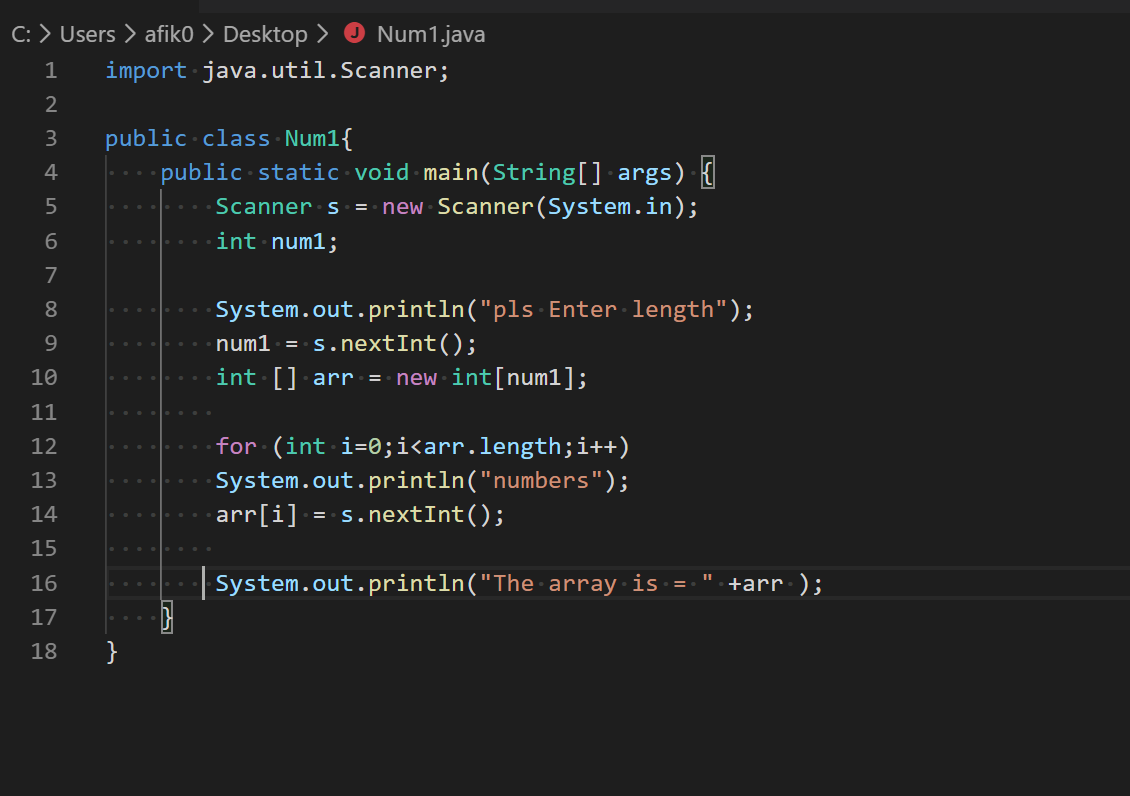Select the Users breadcrumb segment
1130x796 pixels.
pos(88,34)
